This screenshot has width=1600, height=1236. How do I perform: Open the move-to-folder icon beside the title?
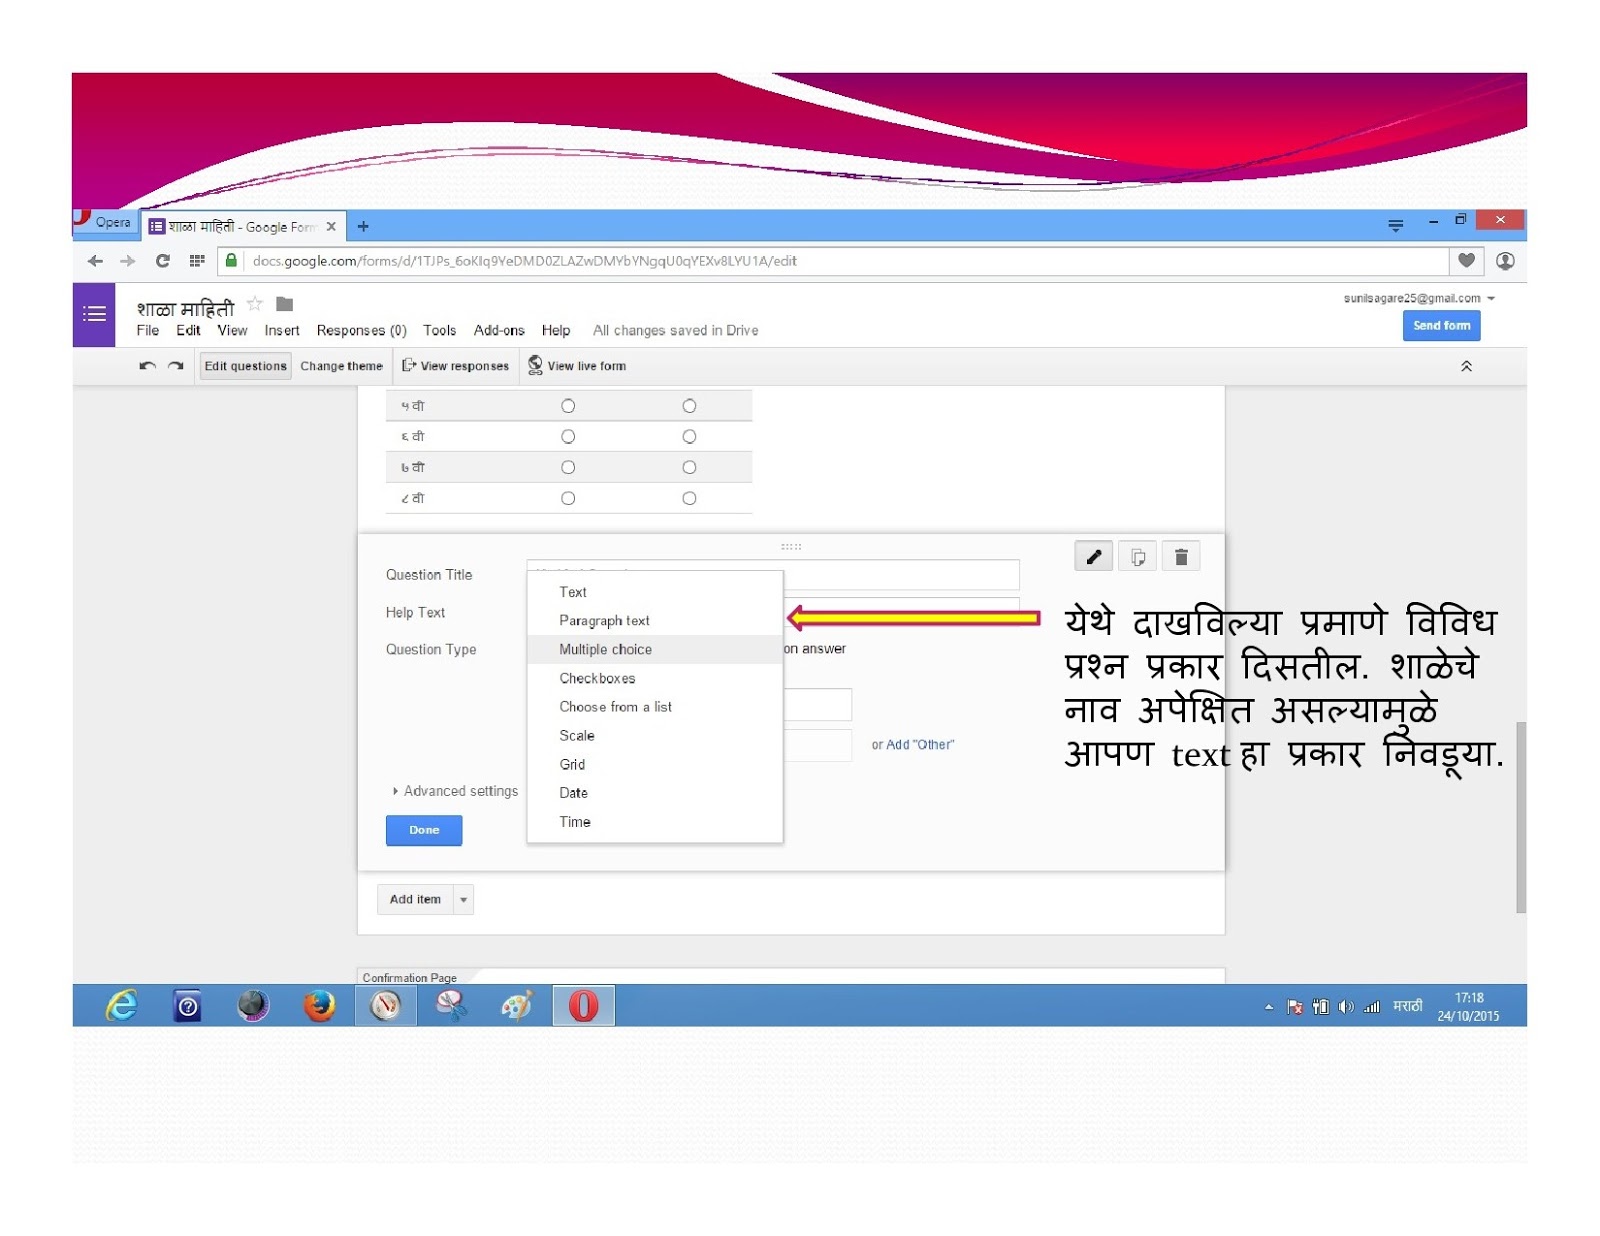pyautogui.click(x=285, y=304)
